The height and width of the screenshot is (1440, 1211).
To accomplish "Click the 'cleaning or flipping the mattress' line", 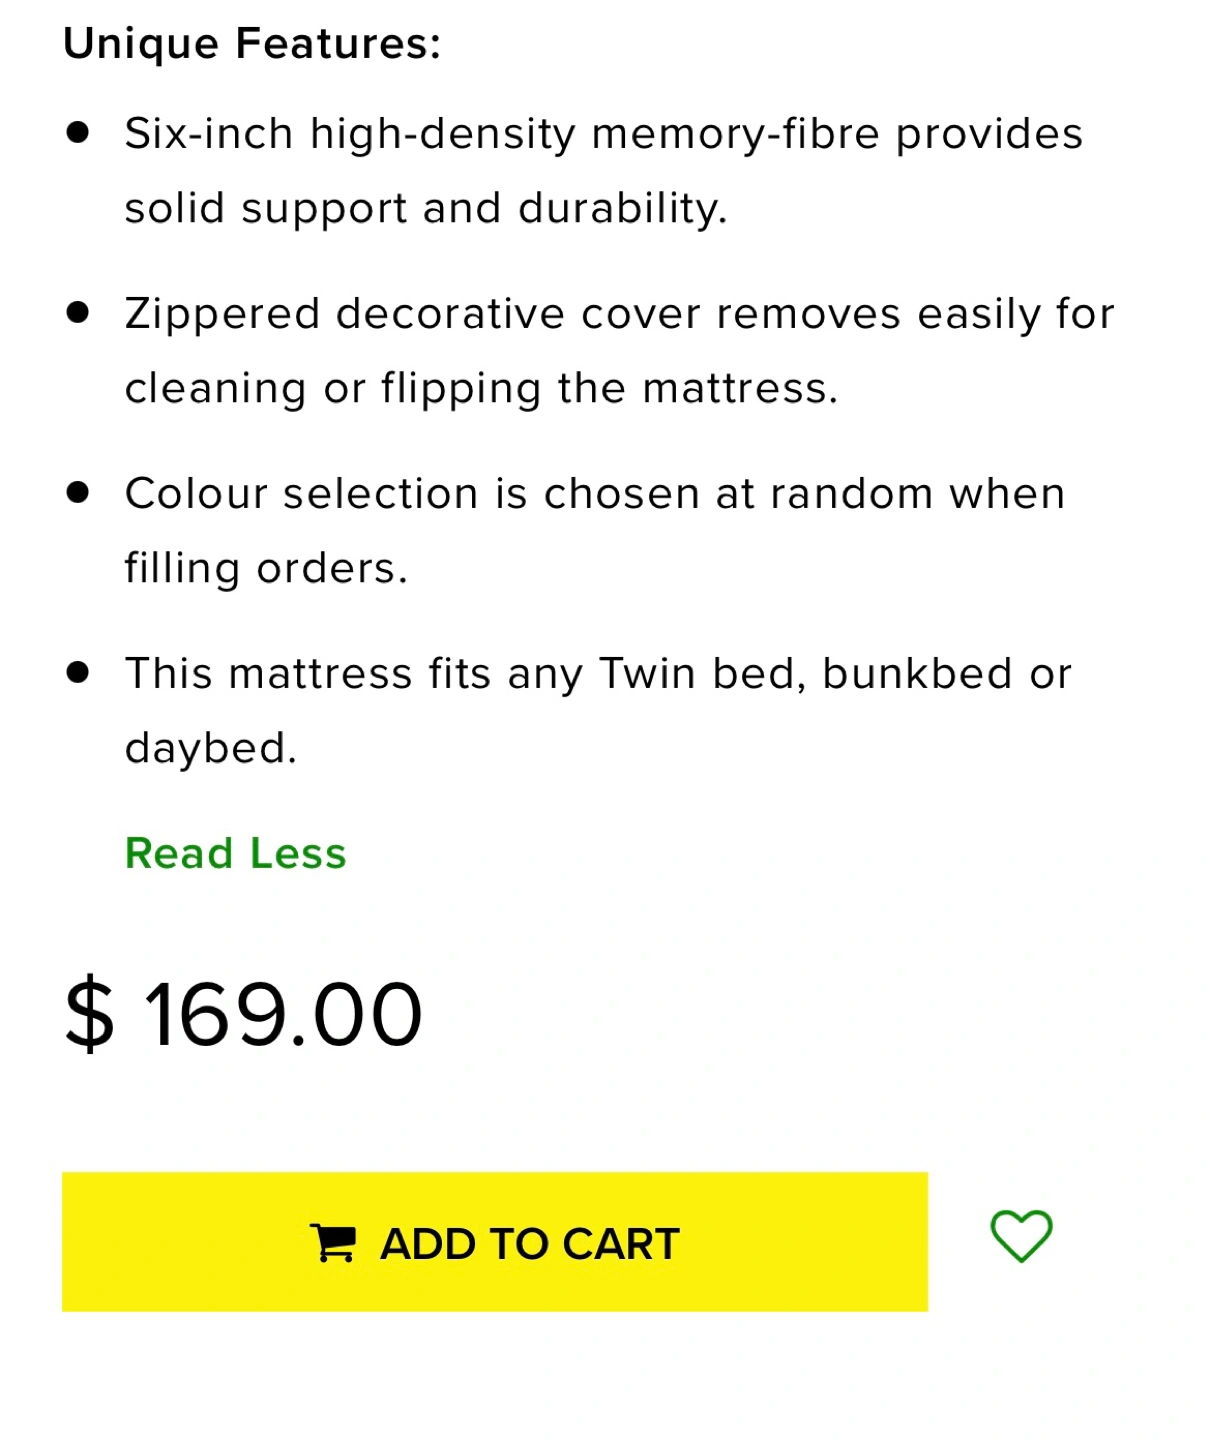I will click(x=481, y=388).
